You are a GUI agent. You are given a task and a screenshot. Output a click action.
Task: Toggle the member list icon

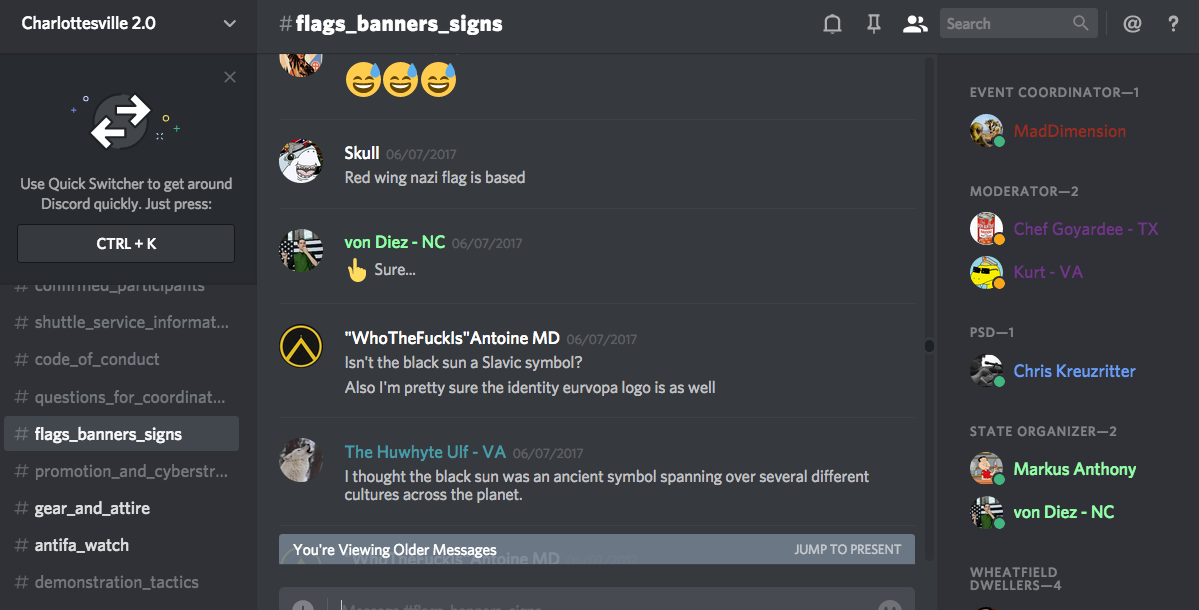tap(915, 24)
